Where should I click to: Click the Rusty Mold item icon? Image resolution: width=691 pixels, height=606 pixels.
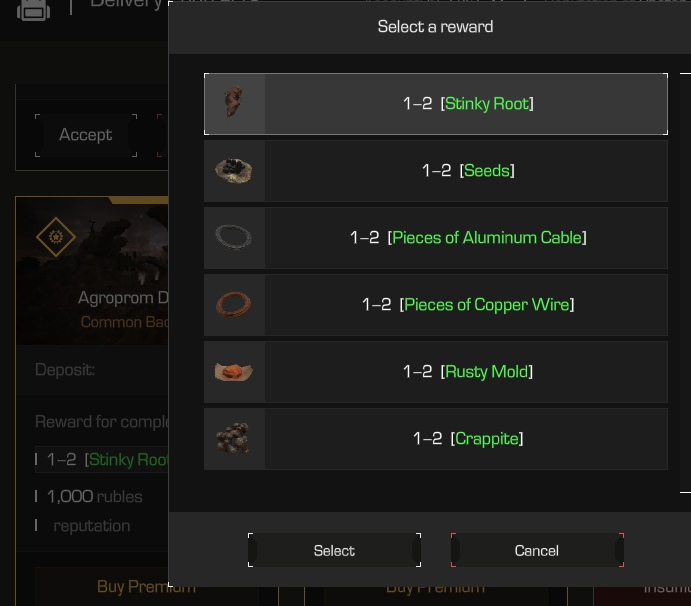[x=234, y=372]
